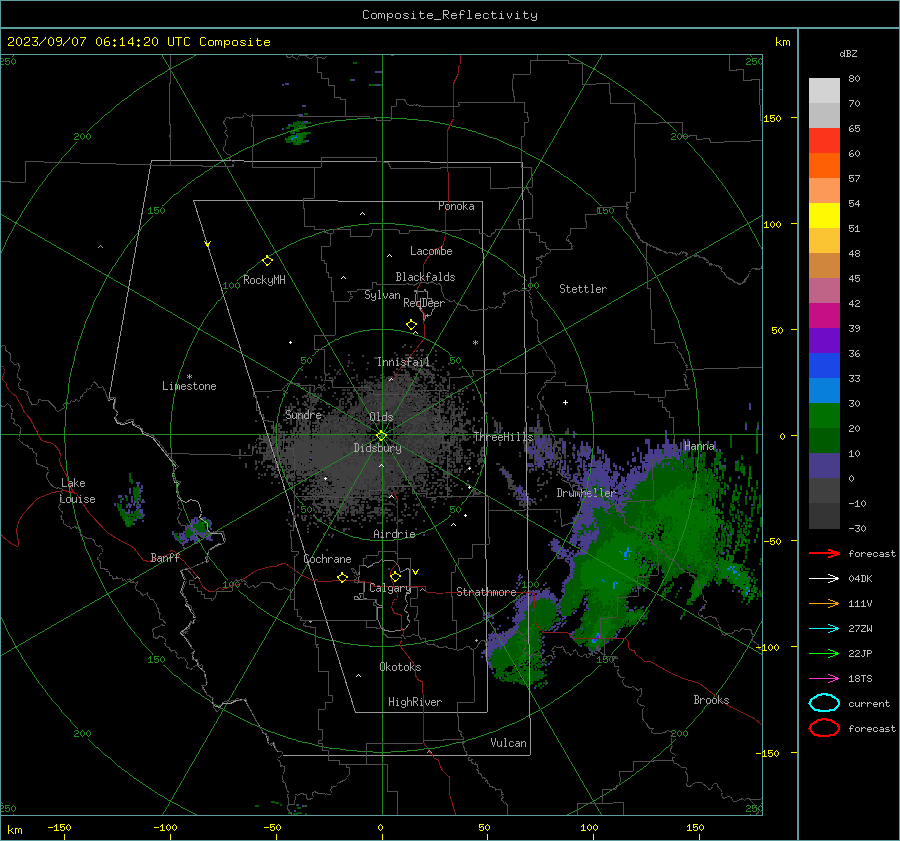This screenshot has height=841, width=900.
Task: Pick the red swatch between 65 and 60 dBZ
Action: click(x=824, y=141)
